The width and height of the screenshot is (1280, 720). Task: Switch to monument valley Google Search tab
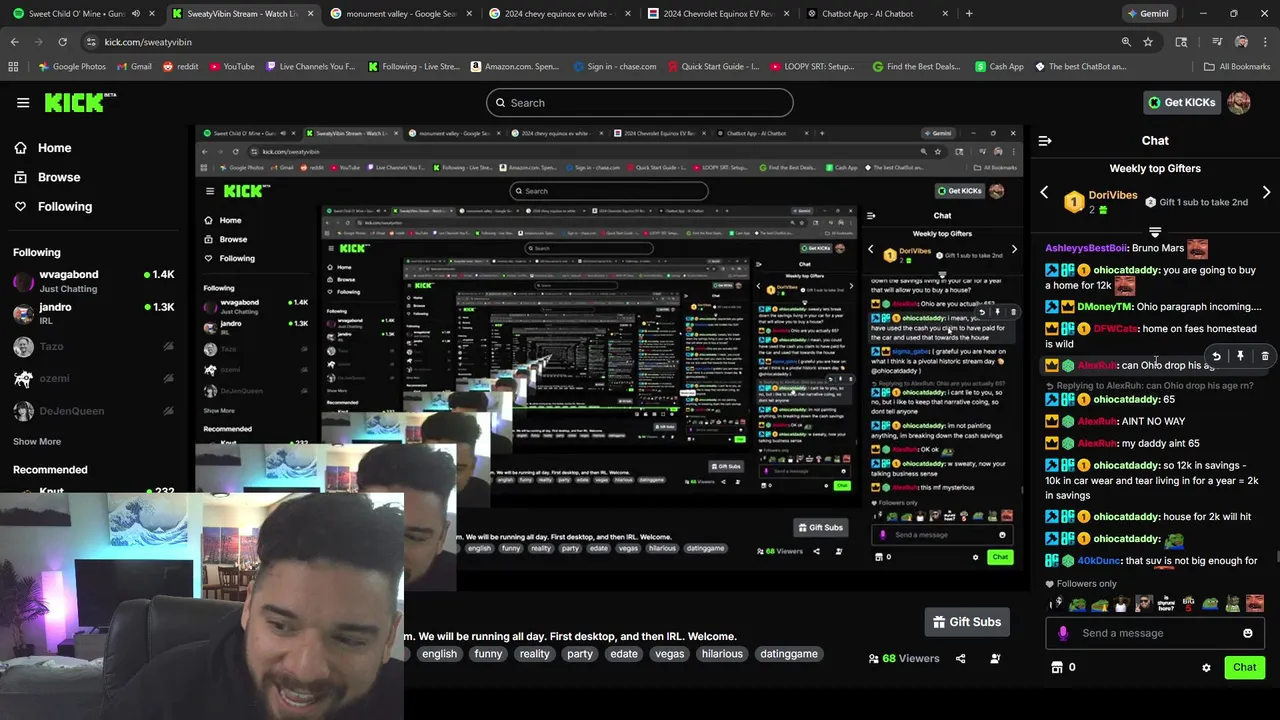point(400,14)
